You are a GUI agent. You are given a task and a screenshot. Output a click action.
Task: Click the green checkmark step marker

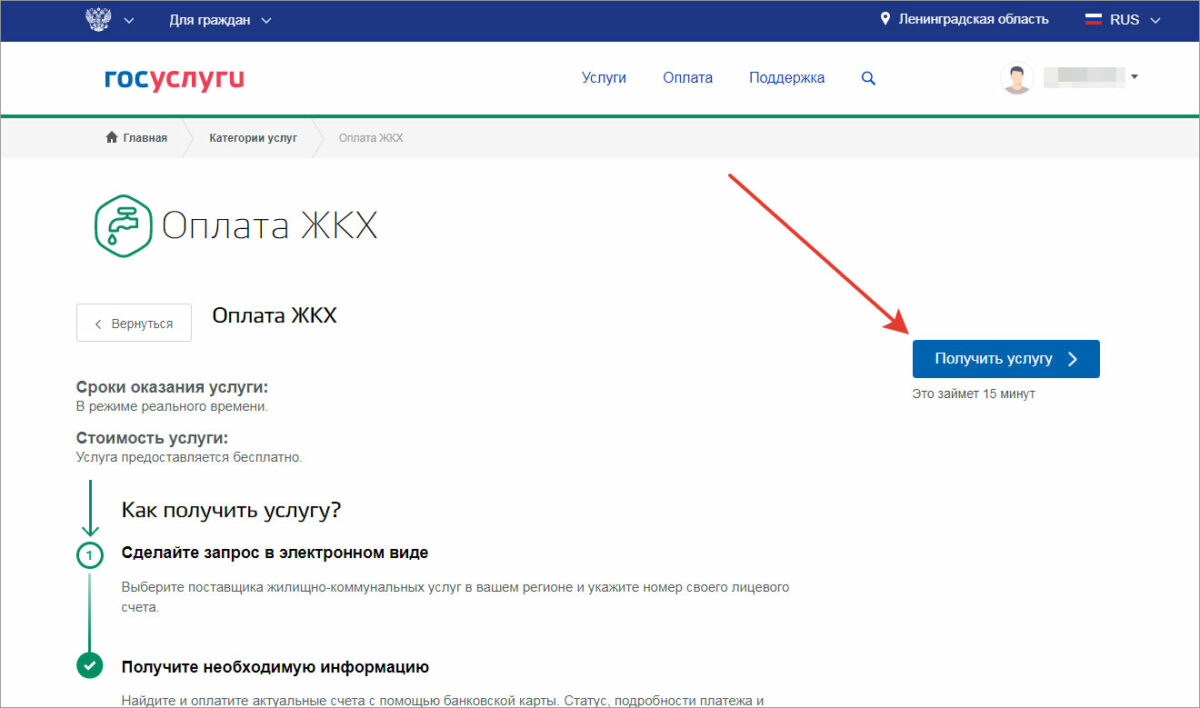[90, 666]
